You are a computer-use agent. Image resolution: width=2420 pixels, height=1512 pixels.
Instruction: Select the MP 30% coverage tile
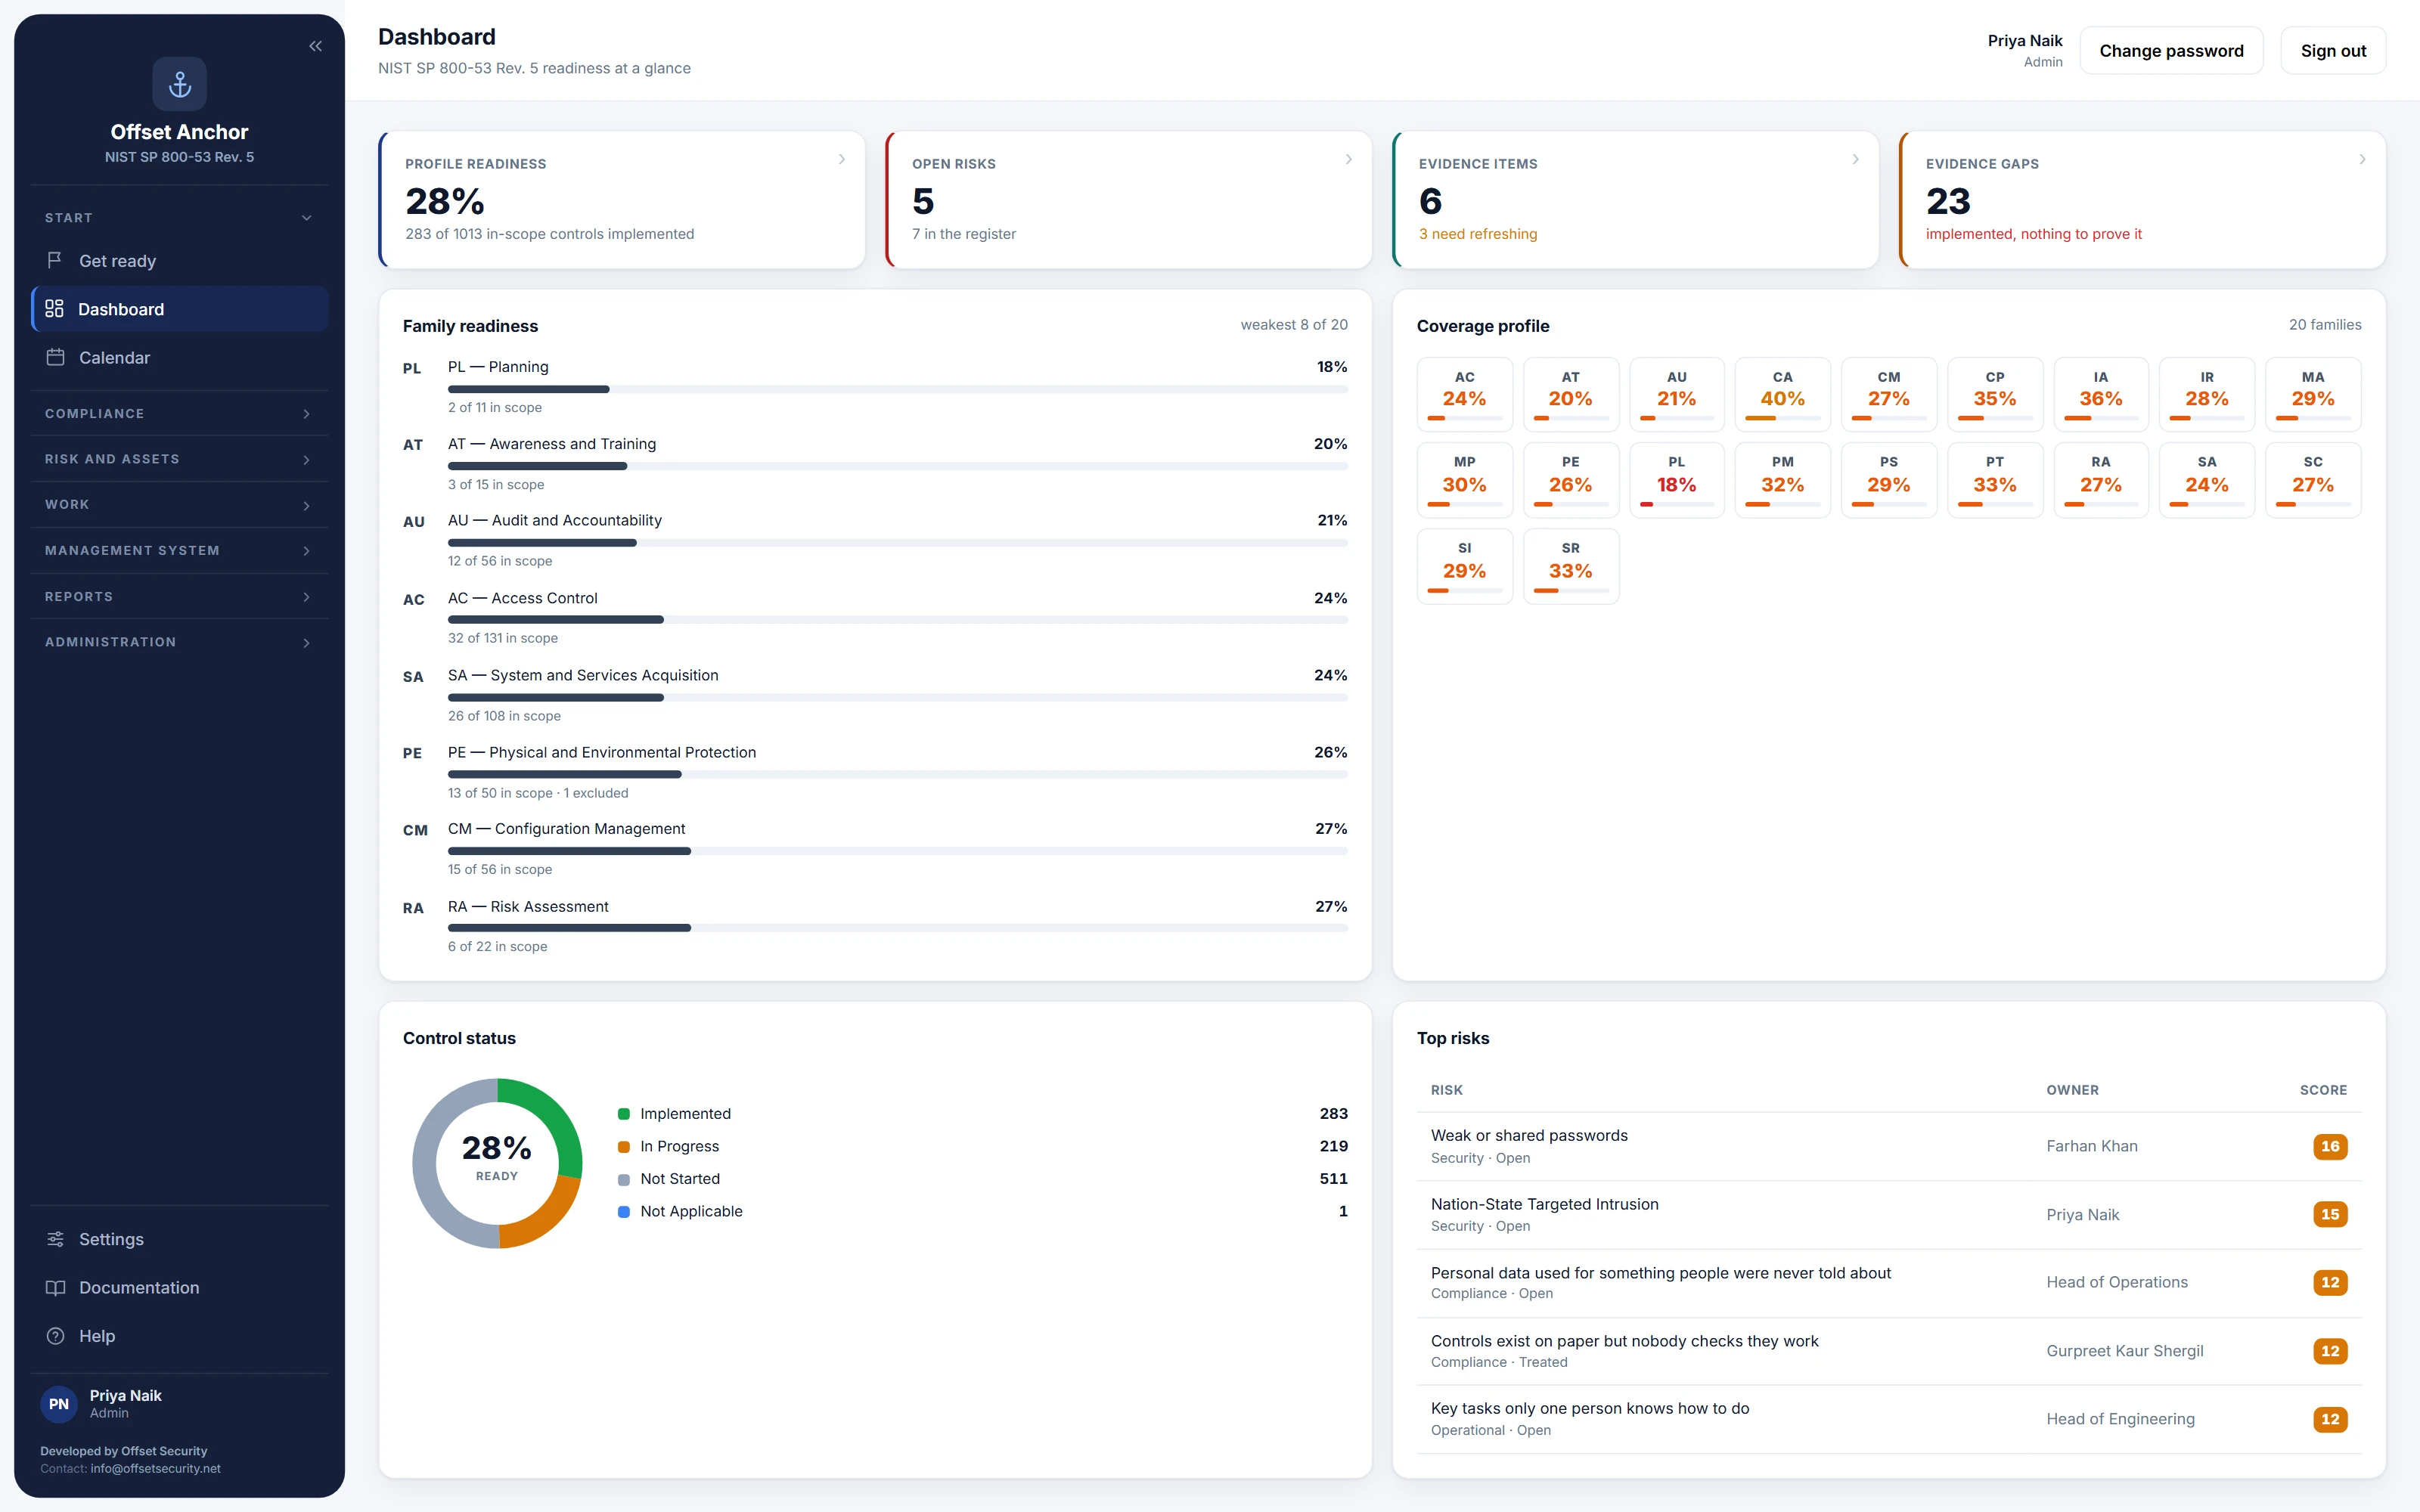pos(1464,480)
